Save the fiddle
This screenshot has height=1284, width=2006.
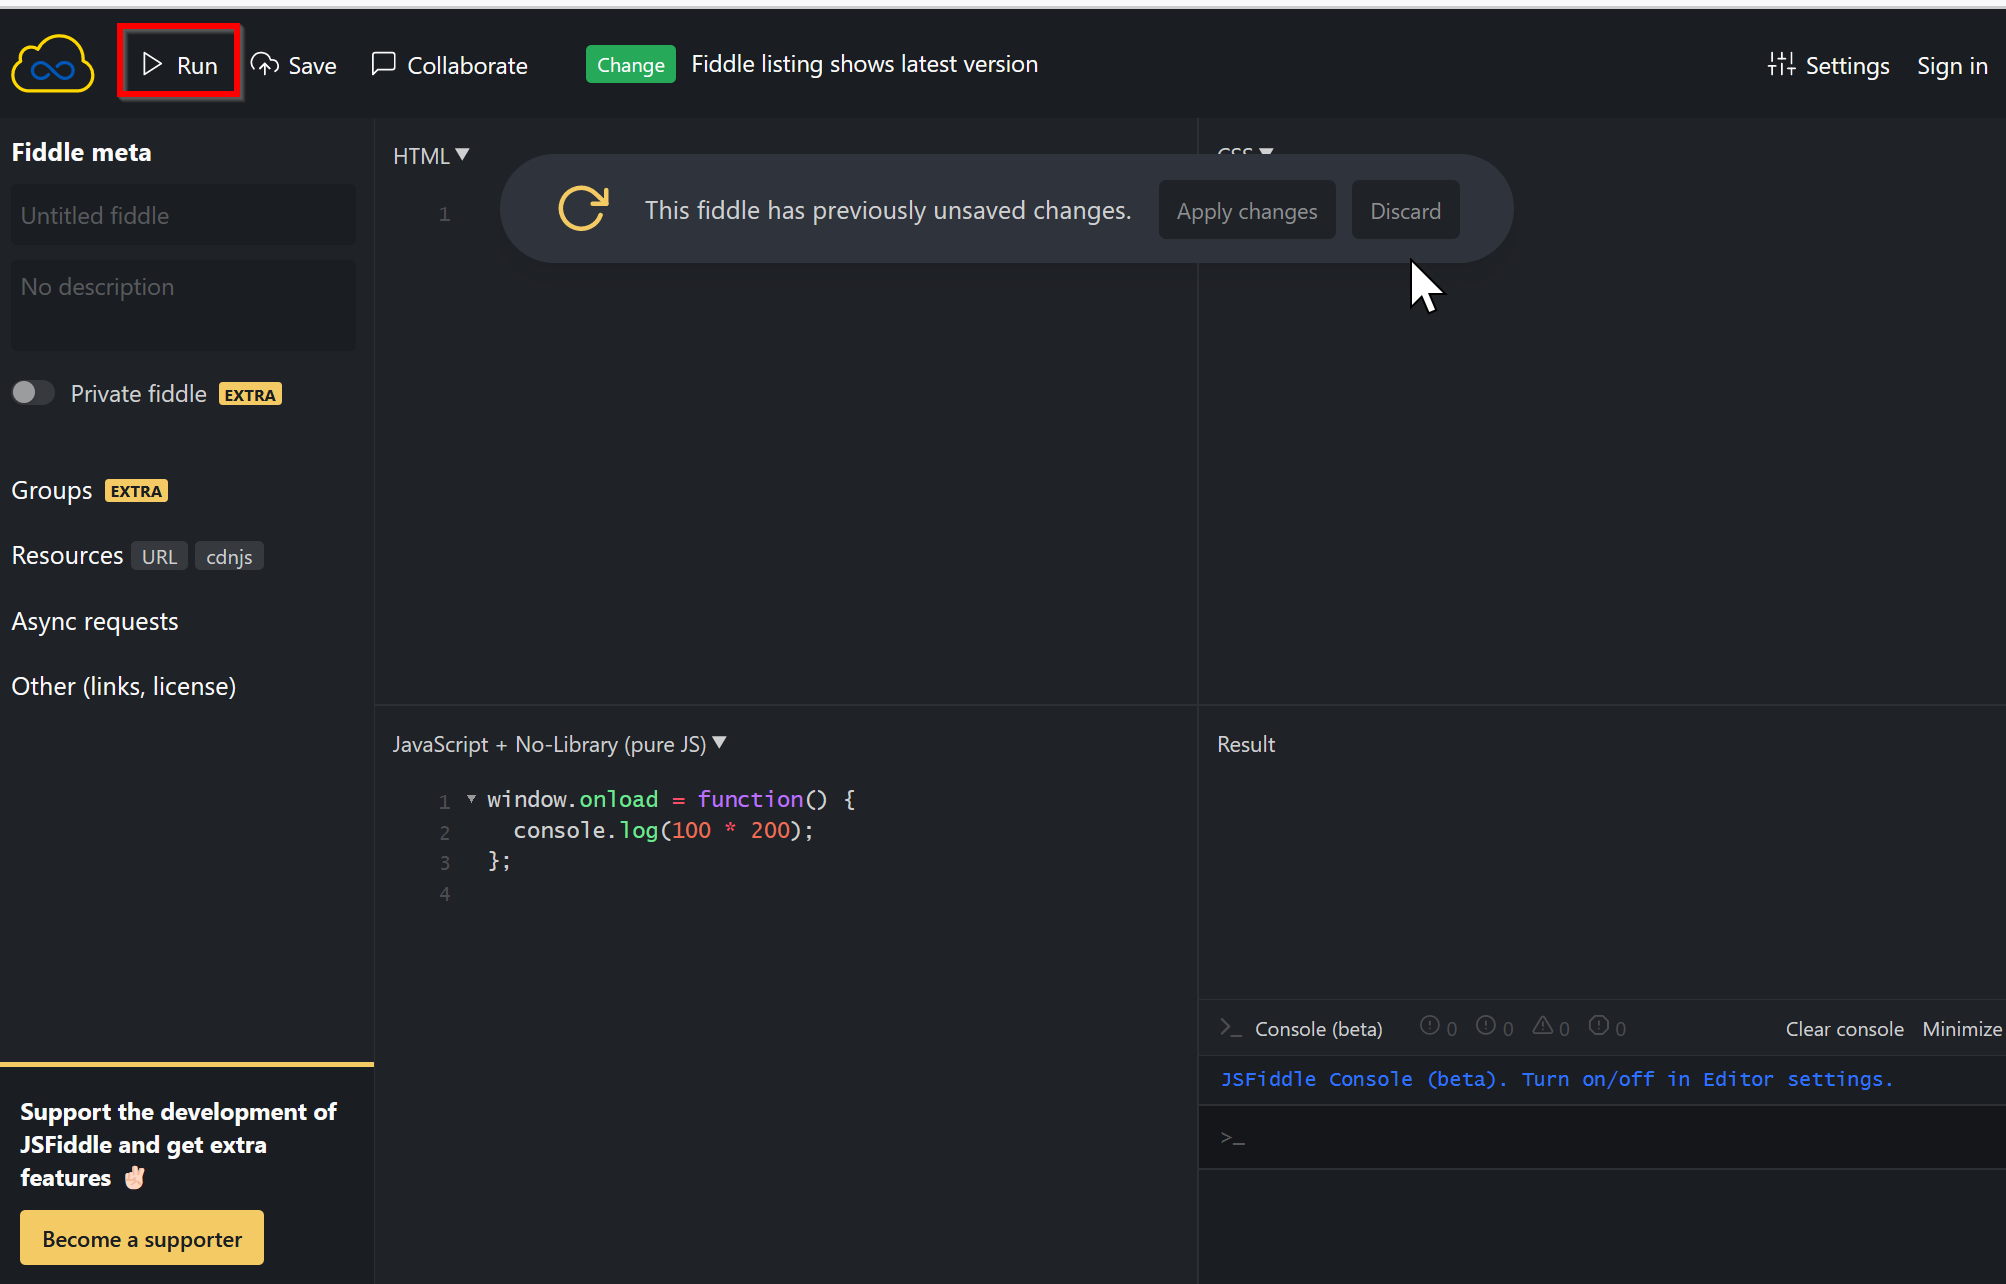coord(293,65)
